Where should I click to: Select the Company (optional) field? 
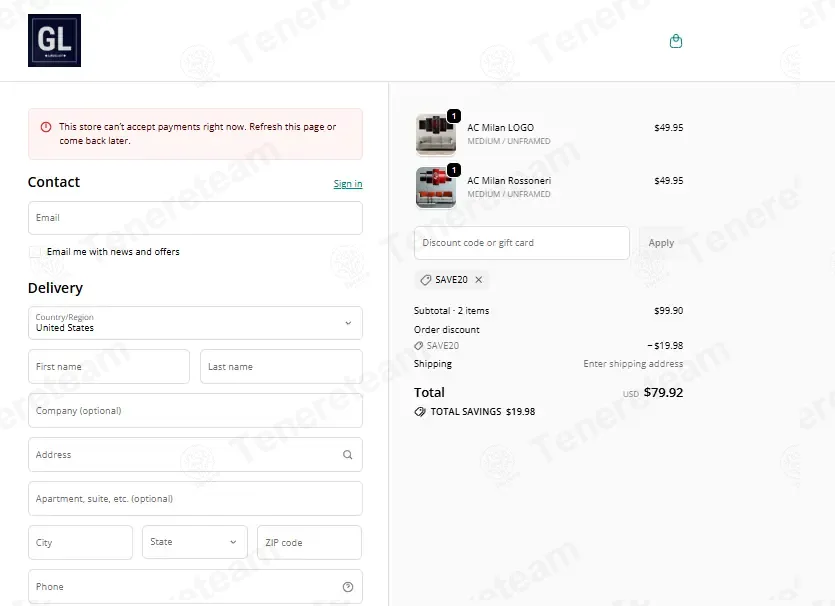[x=195, y=411]
